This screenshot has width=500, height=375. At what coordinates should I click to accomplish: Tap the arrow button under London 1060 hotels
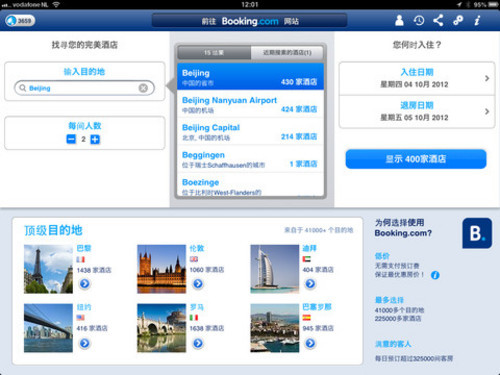pos(198,284)
